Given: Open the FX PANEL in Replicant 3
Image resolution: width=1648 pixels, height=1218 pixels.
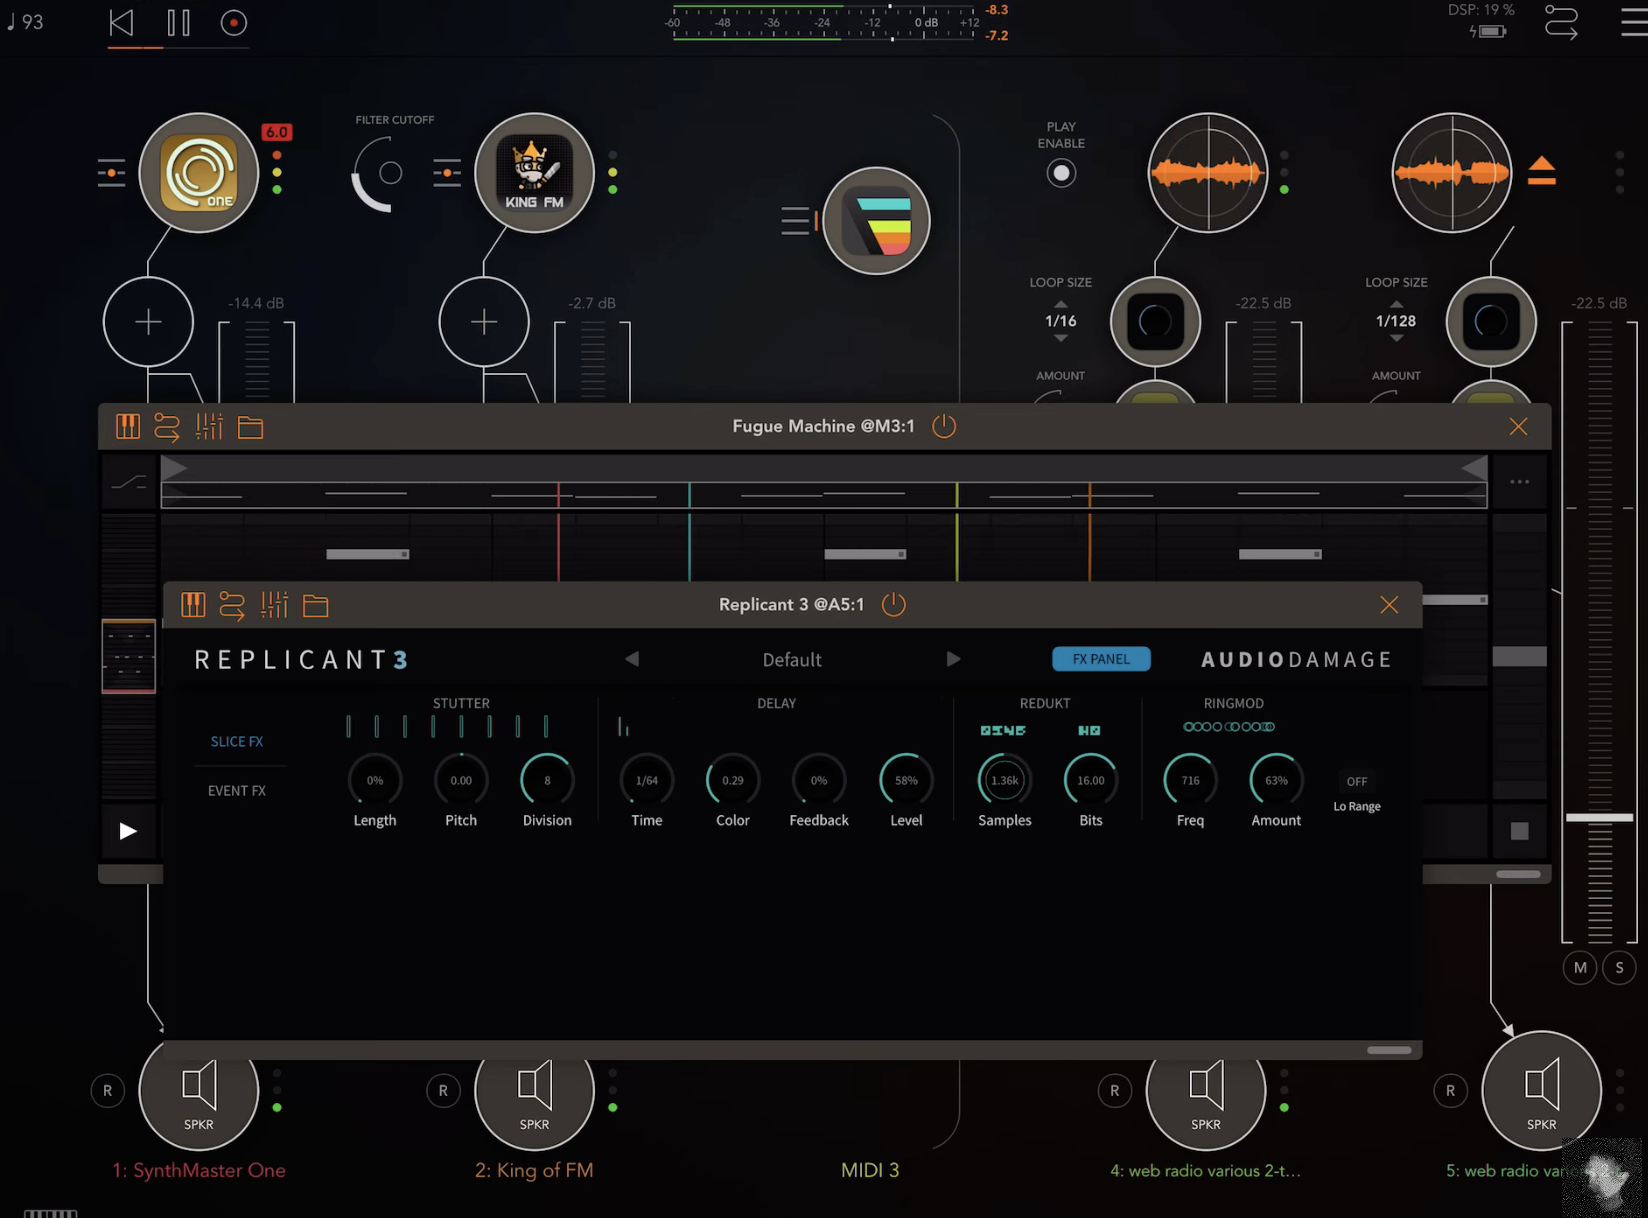Looking at the screenshot, I should click(1101, 659).
